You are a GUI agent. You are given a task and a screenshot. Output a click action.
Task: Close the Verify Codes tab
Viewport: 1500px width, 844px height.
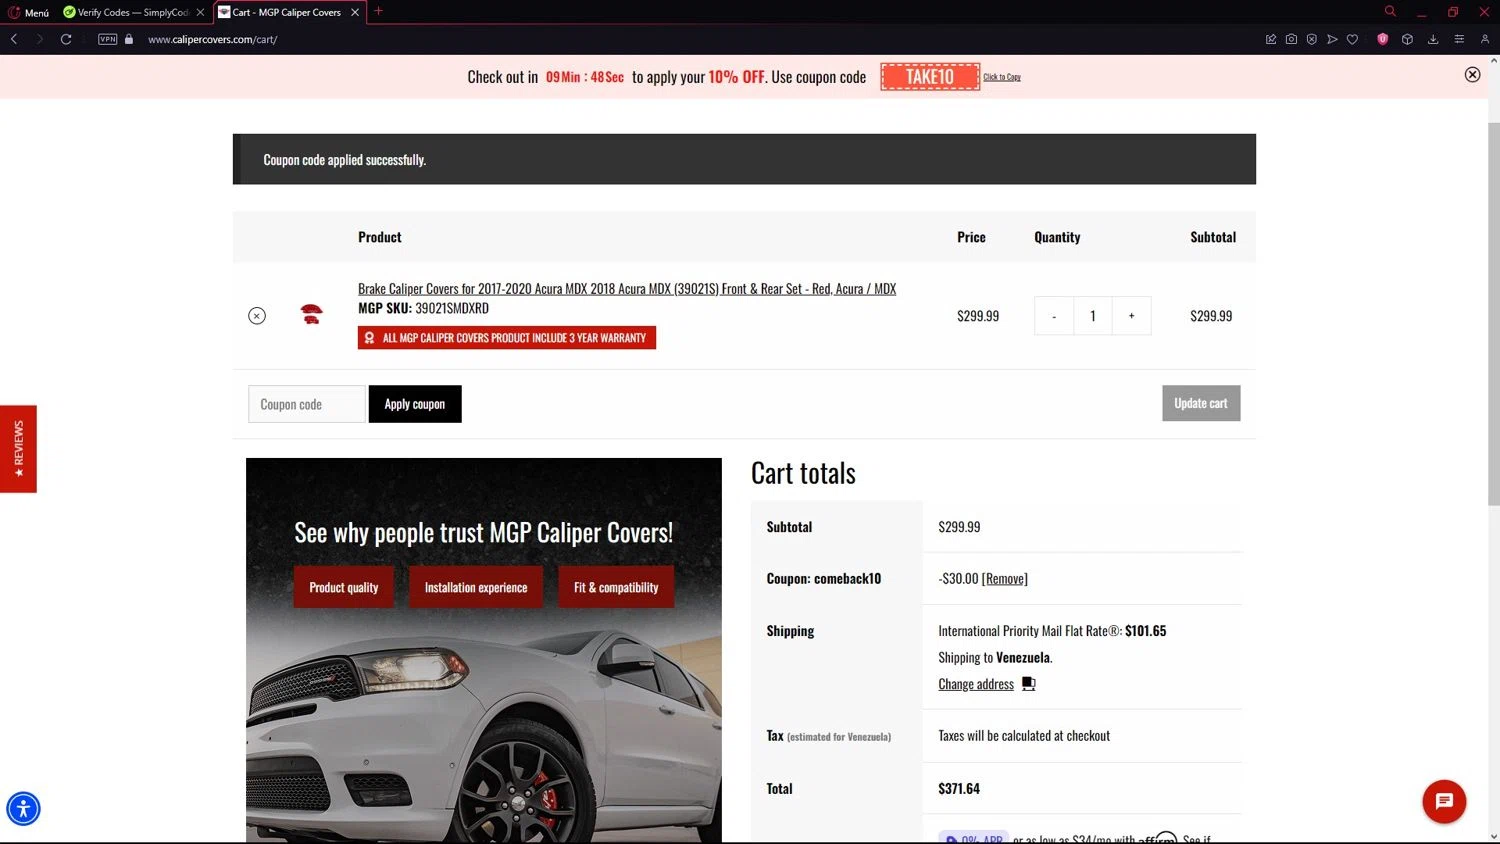200,12
